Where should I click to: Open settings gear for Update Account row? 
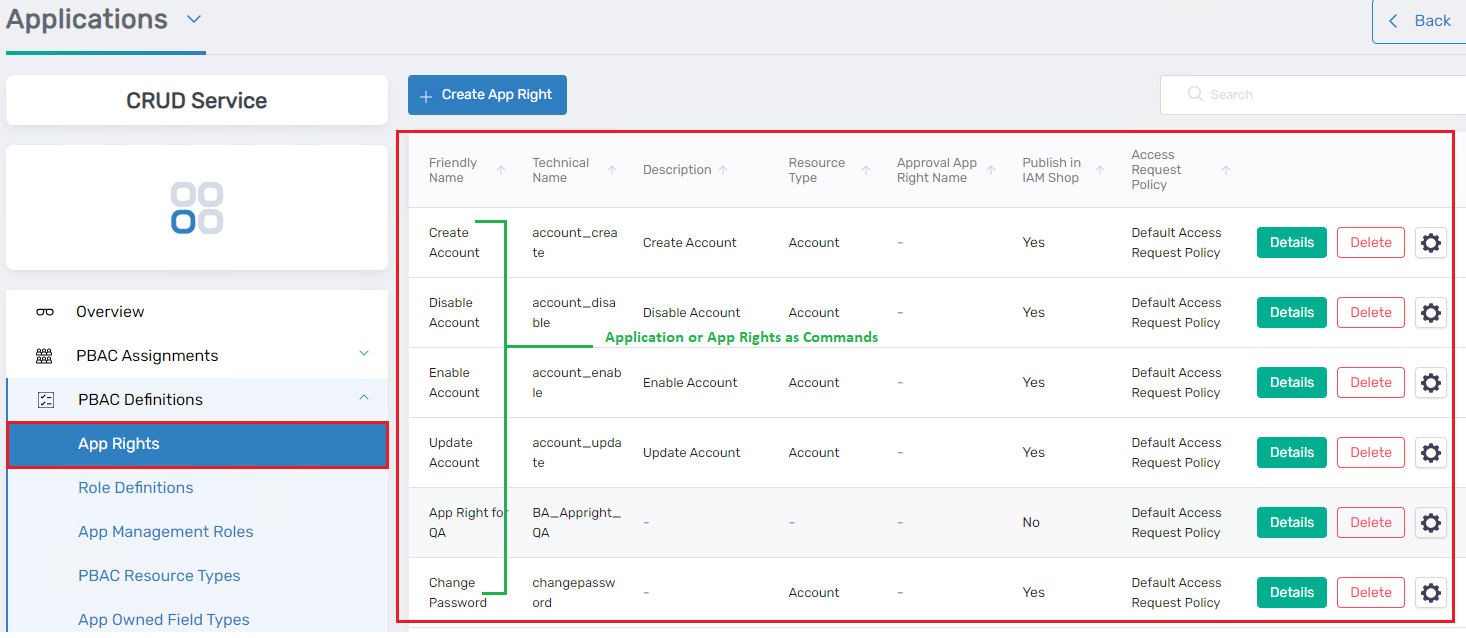coord(1431,453)
